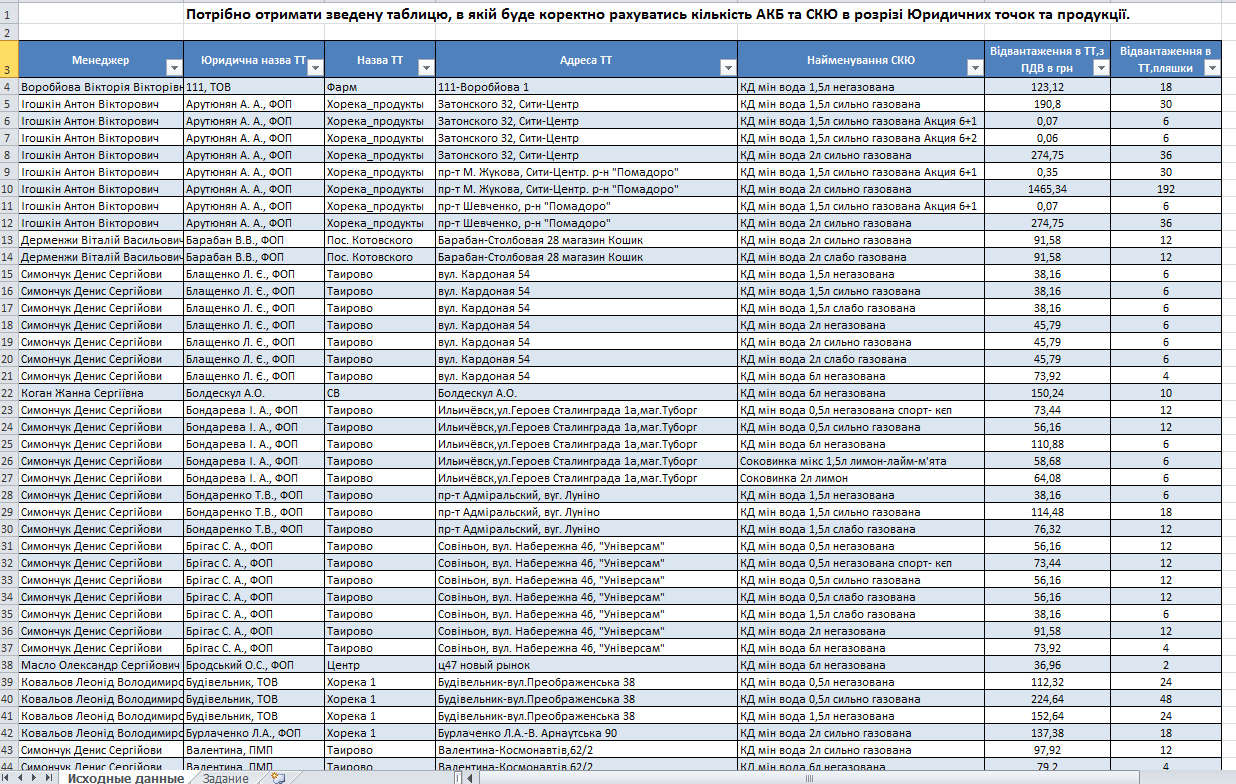Click the cell Бродський О.С., ФОП
The height and width of the screenshot is (784, 1236).
[254, 665]
